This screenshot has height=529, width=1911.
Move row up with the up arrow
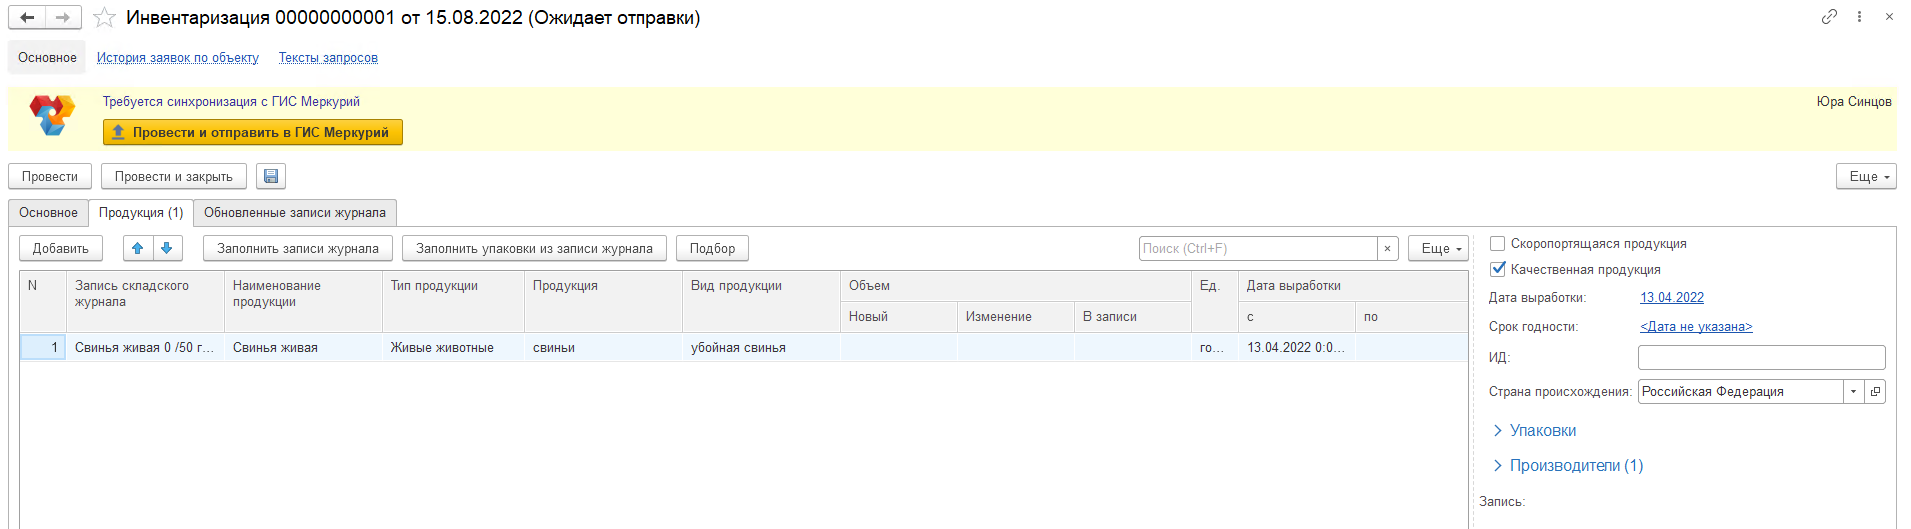pos(138,248)
